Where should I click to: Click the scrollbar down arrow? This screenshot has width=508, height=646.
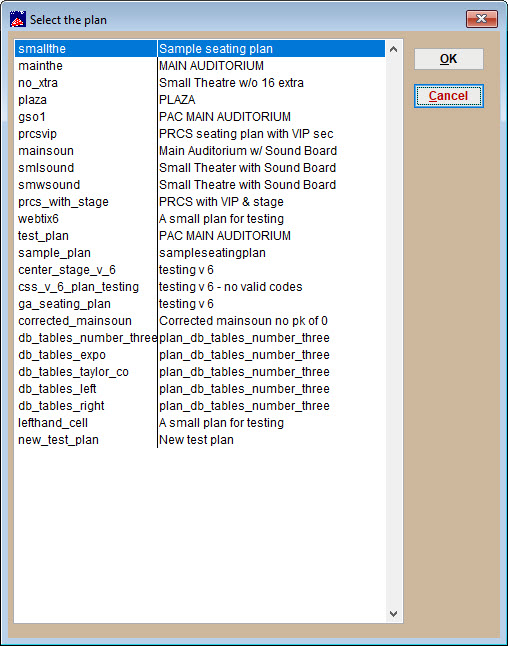(x=393, y=613)
